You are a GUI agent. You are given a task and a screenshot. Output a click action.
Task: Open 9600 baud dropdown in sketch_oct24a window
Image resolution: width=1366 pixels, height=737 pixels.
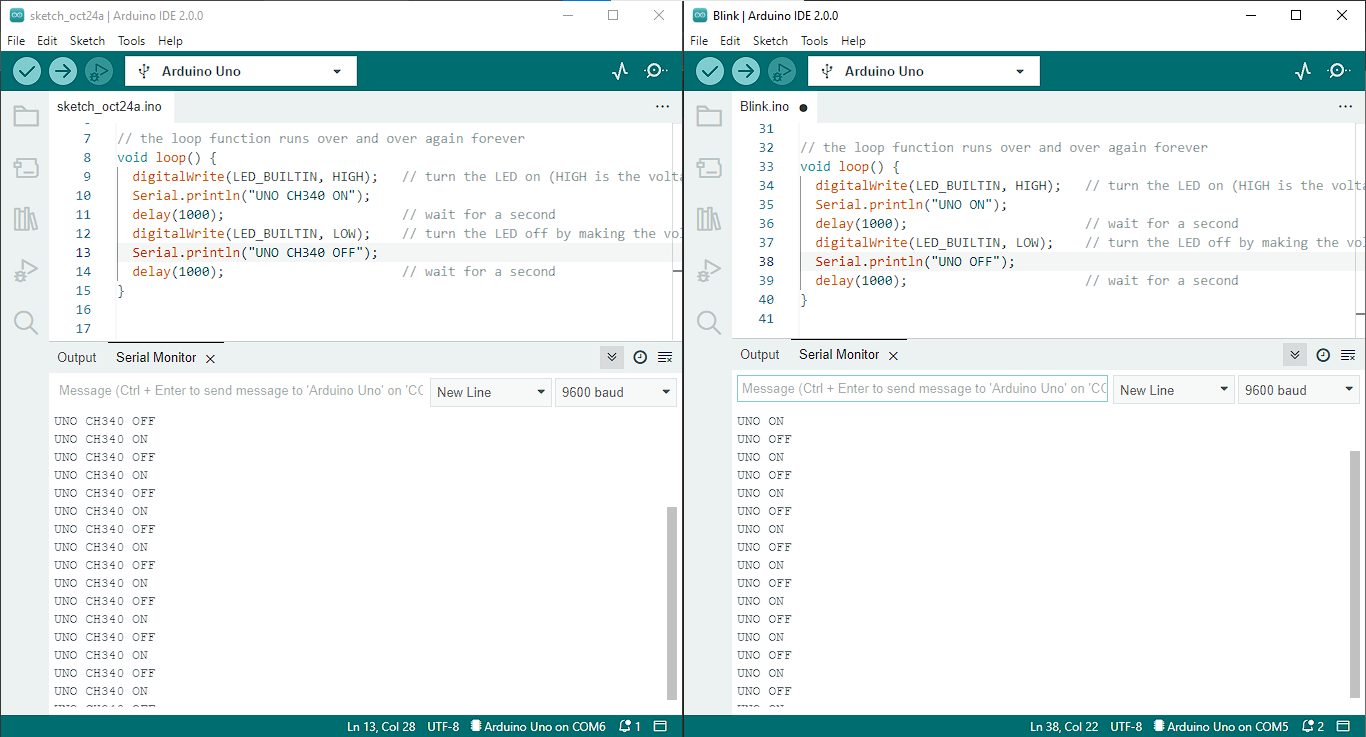point(616,392)
